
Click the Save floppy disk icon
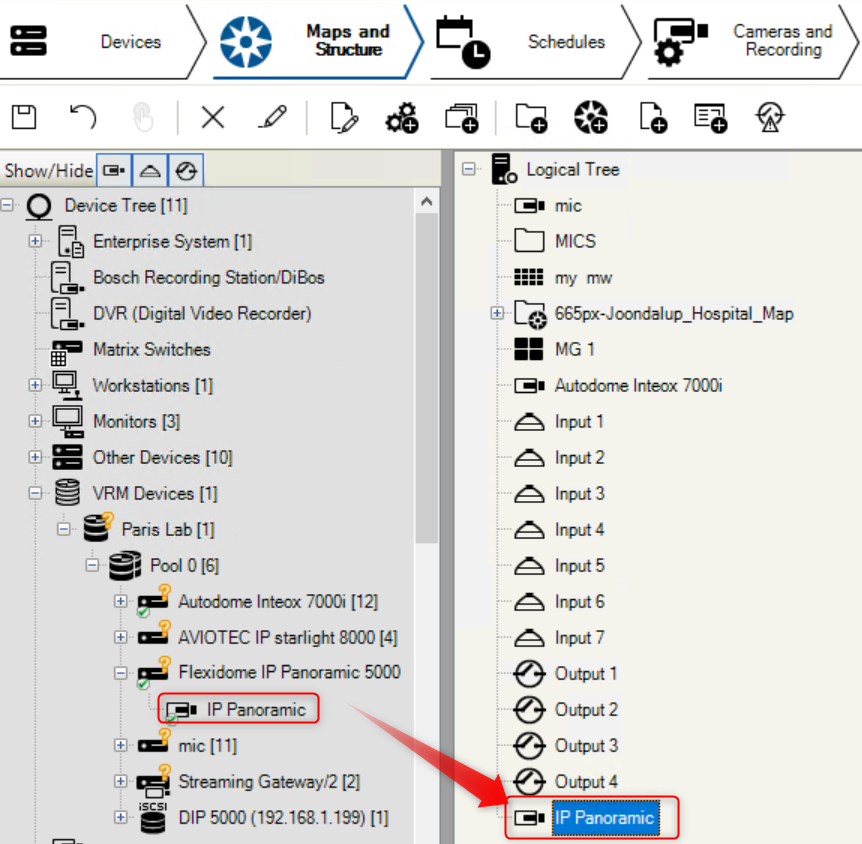point(24,118)
